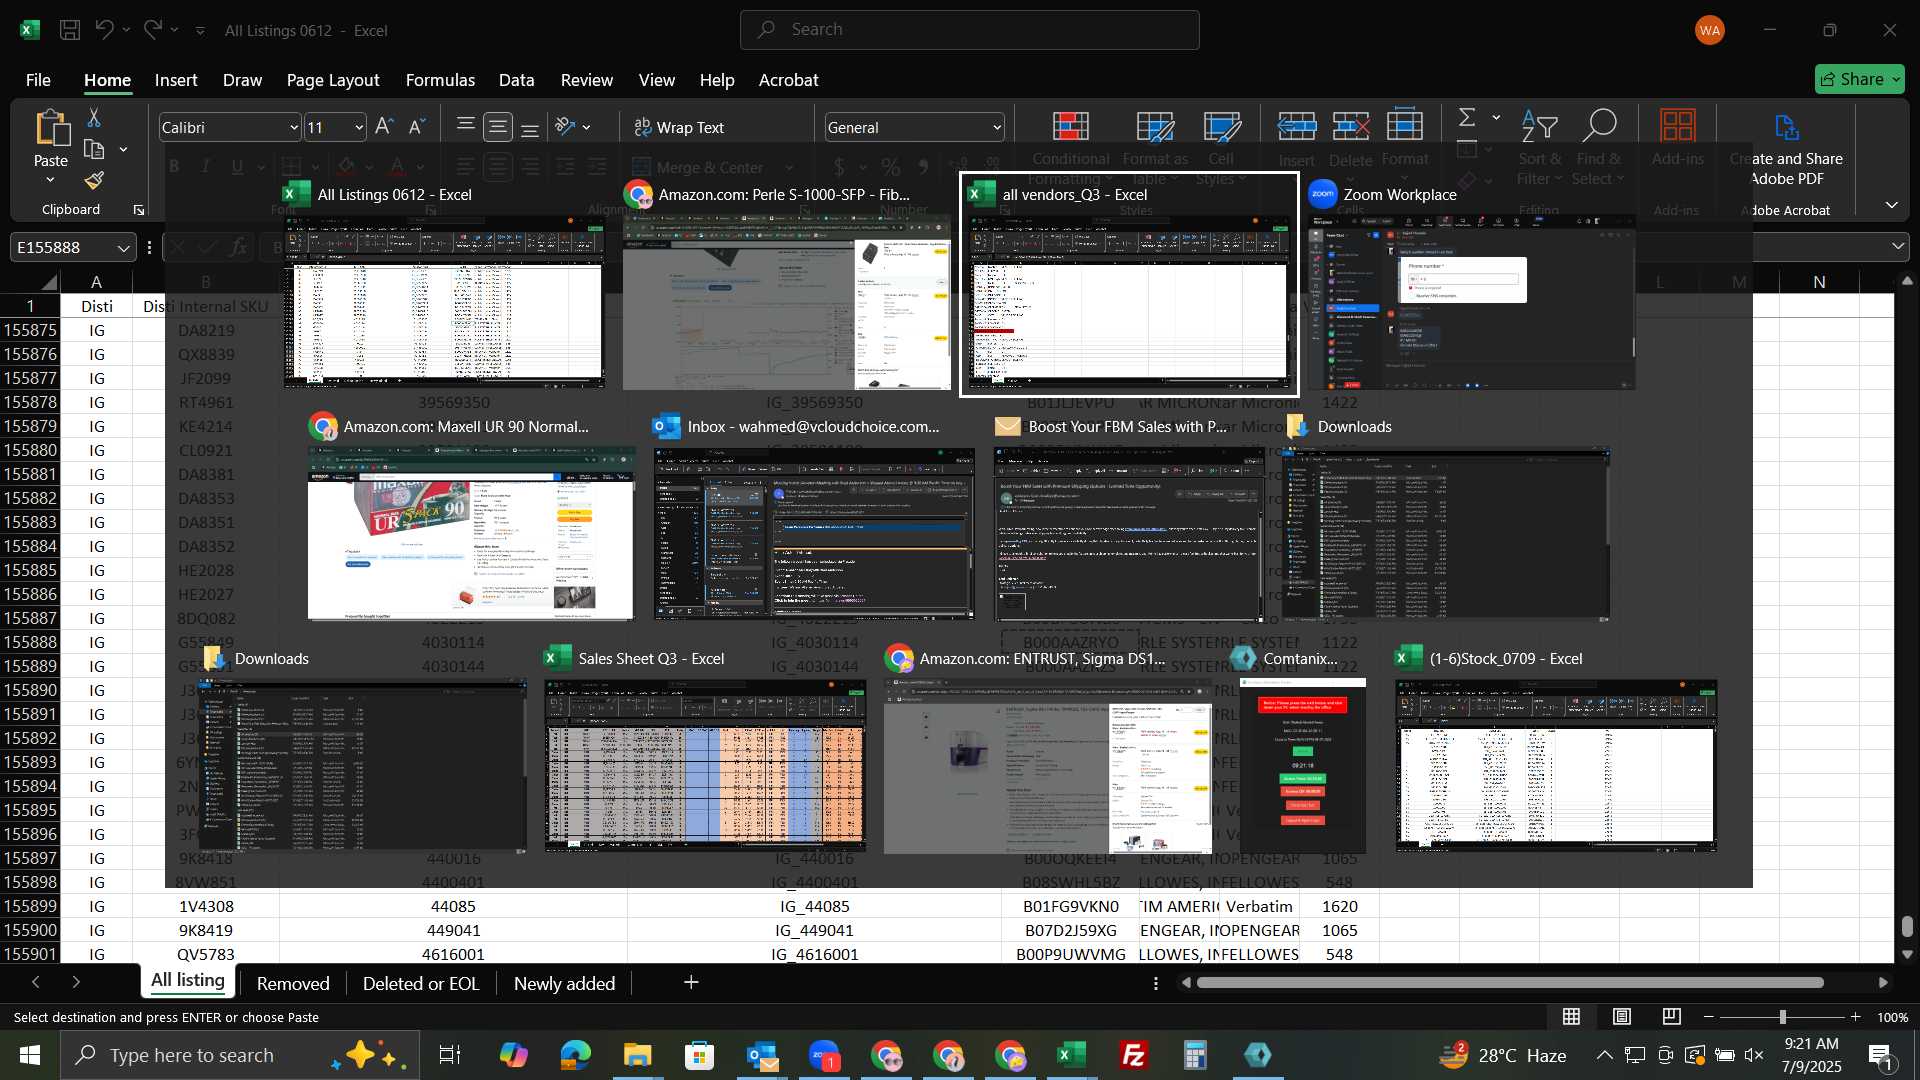
Task: Open the Paste options dropdown arrow
Action: [x=50, y=181]
